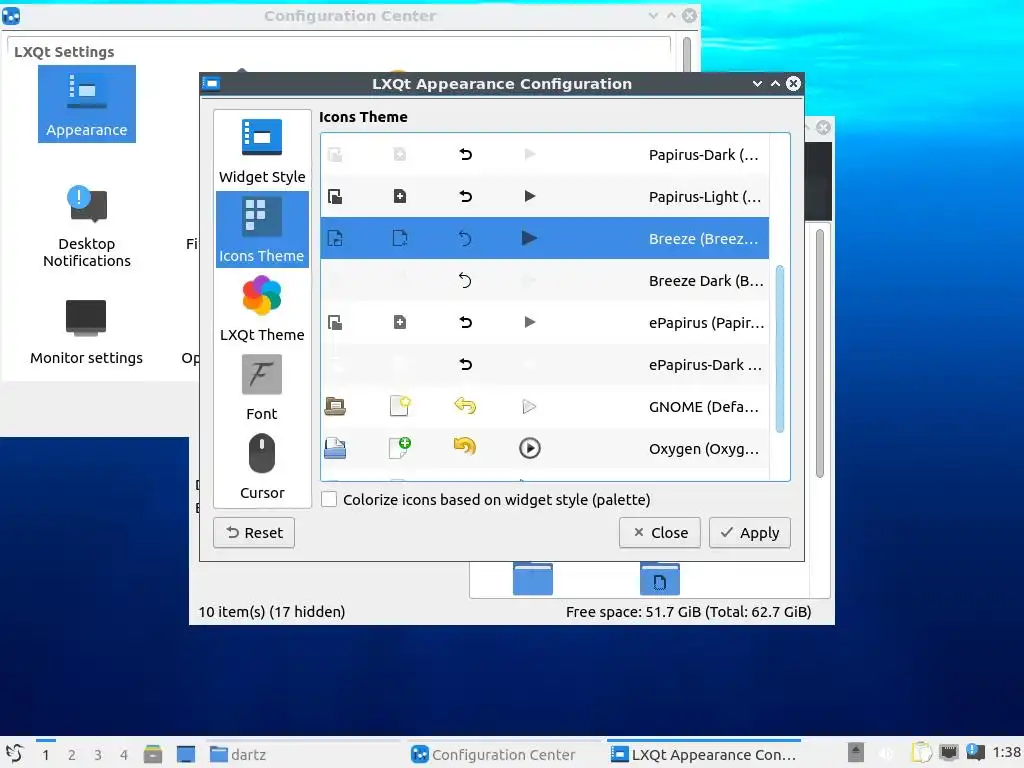Click the Oxygen new document preview icon

pyautogui.click(x=400, y=448)
